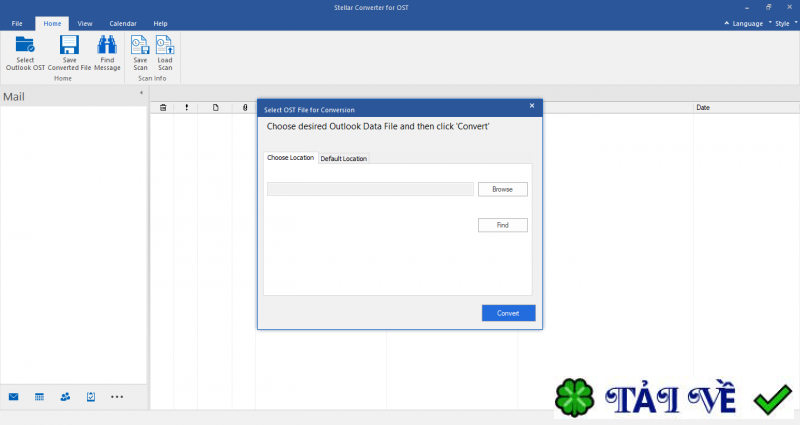Click the blue Convert button
Image resolution: width=800 pixels, height=425 pixels.
click(x=508, y=313)
